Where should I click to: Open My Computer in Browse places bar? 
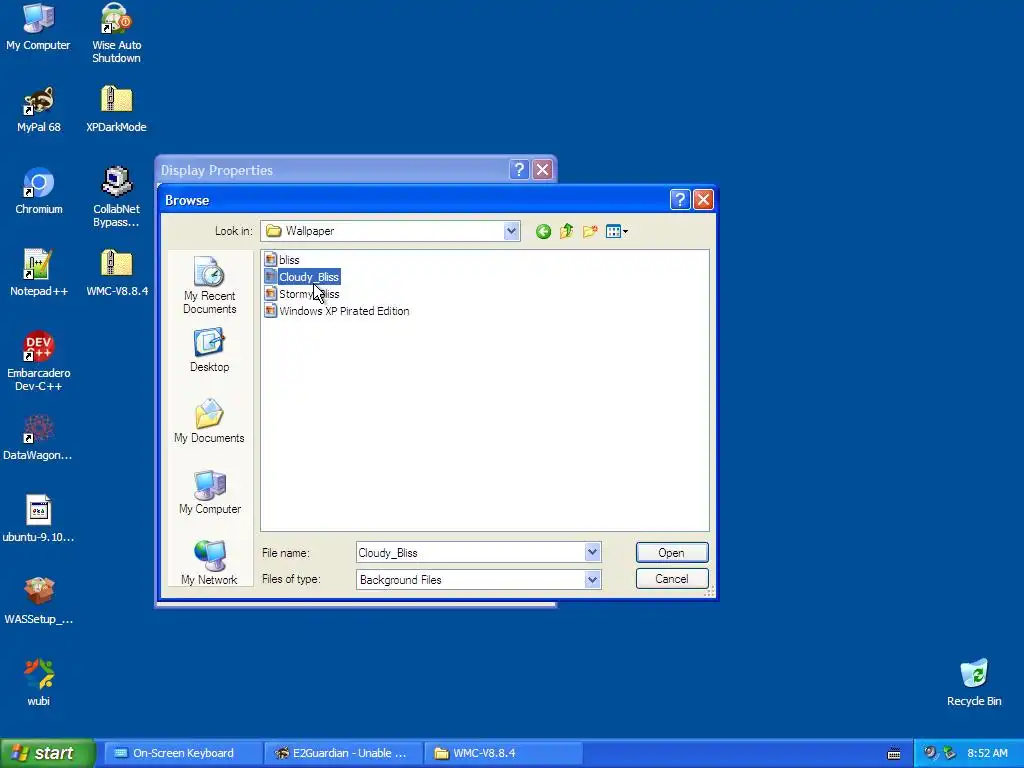pyautogui.click(x=210, y=492)
